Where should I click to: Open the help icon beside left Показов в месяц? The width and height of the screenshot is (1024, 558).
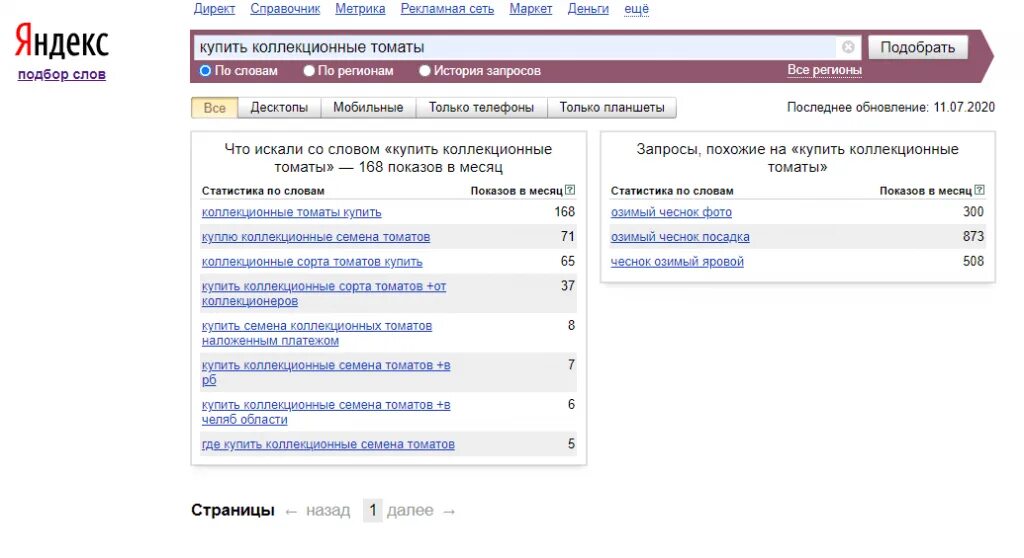point(570,190)
